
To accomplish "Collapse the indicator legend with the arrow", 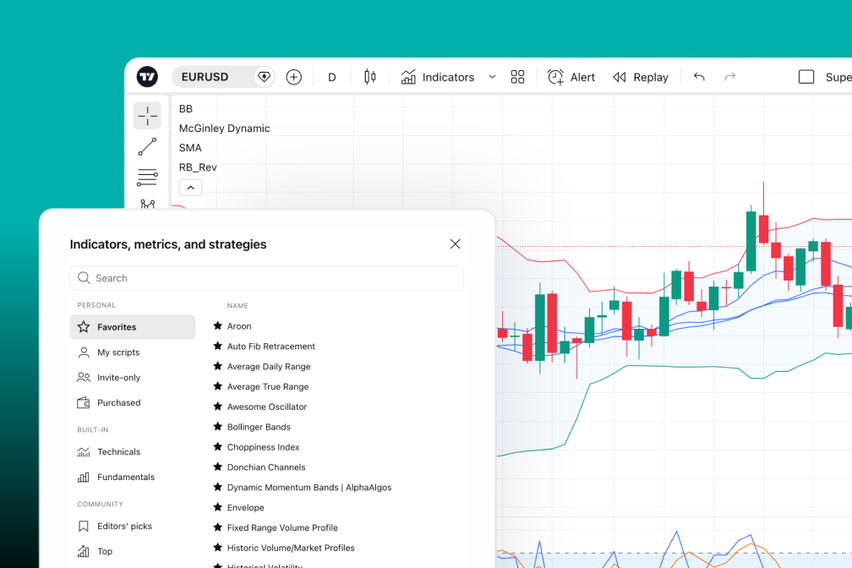I will pyautogui.click(x=191, y=188).
